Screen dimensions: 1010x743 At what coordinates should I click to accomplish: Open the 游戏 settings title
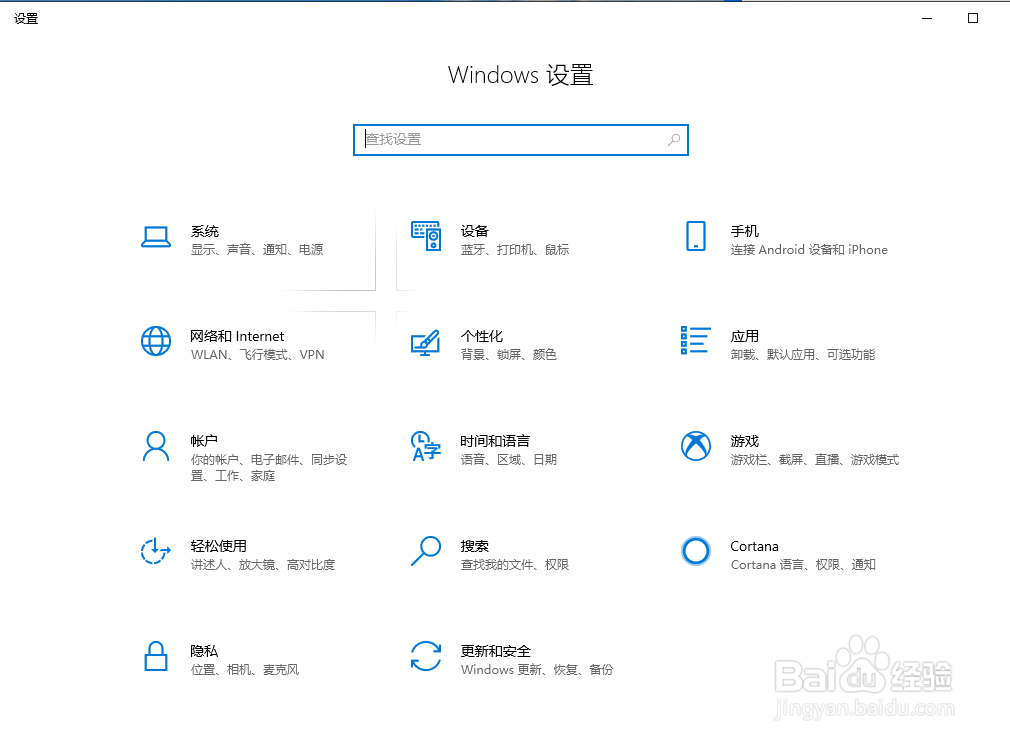[x=745, y=441]
